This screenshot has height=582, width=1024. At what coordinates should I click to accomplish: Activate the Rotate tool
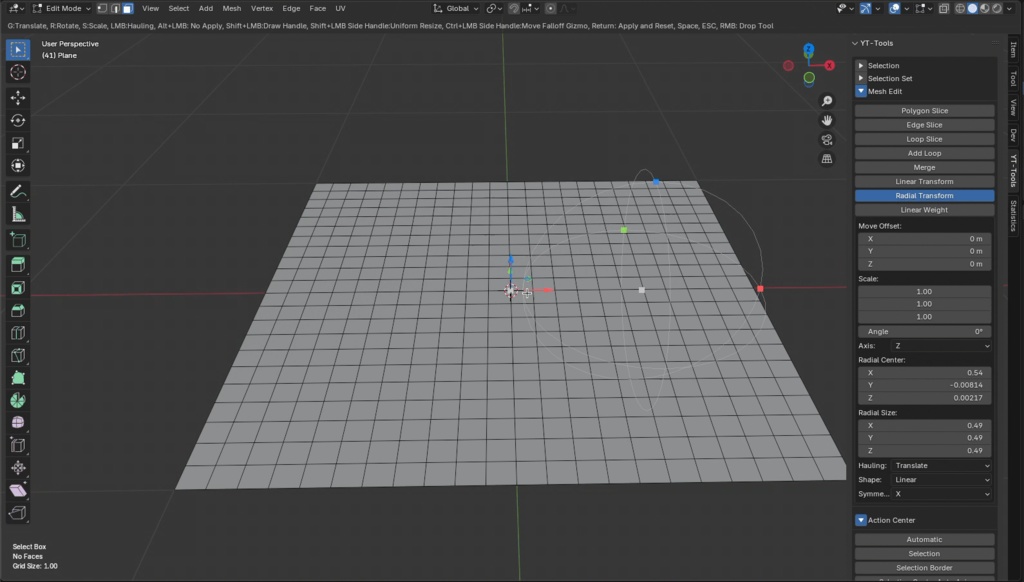click(x=17, y=120)
